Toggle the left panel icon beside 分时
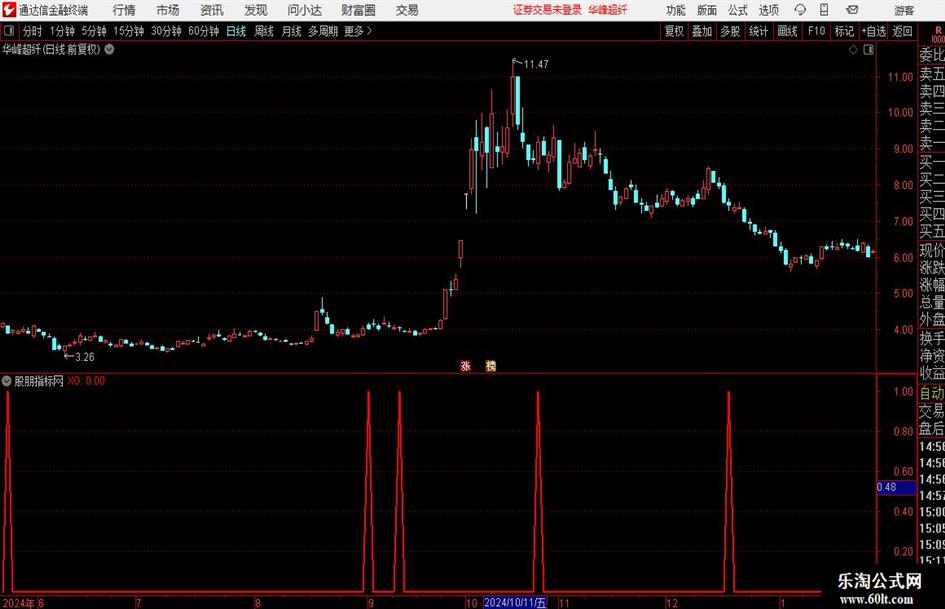The height and width of the screenshot is (609, 945). (x=9, y=31)
